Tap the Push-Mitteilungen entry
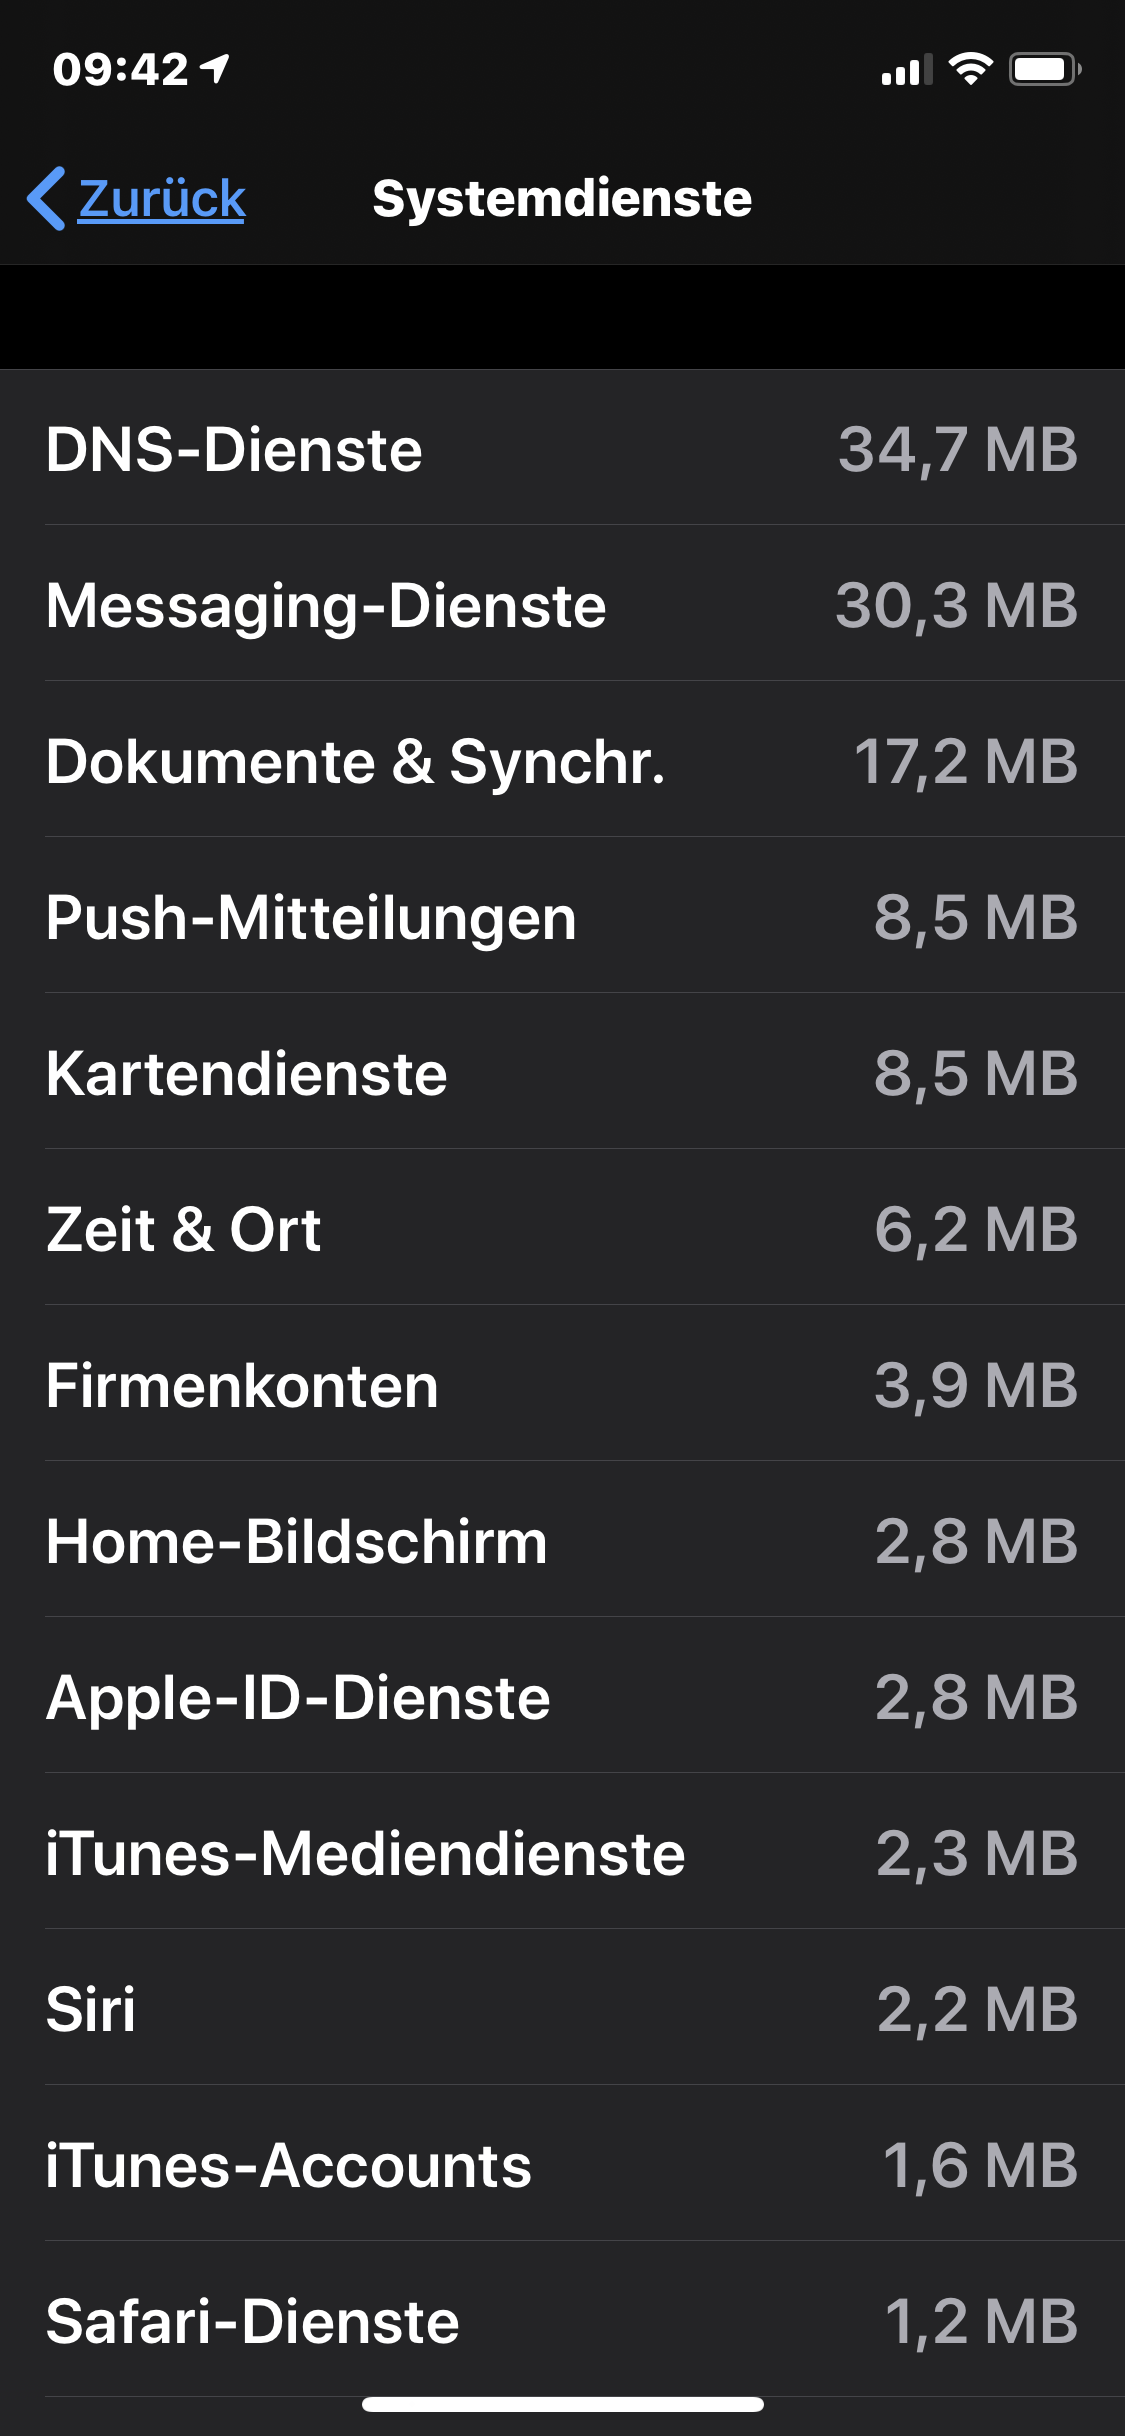 tap(562, 917)
